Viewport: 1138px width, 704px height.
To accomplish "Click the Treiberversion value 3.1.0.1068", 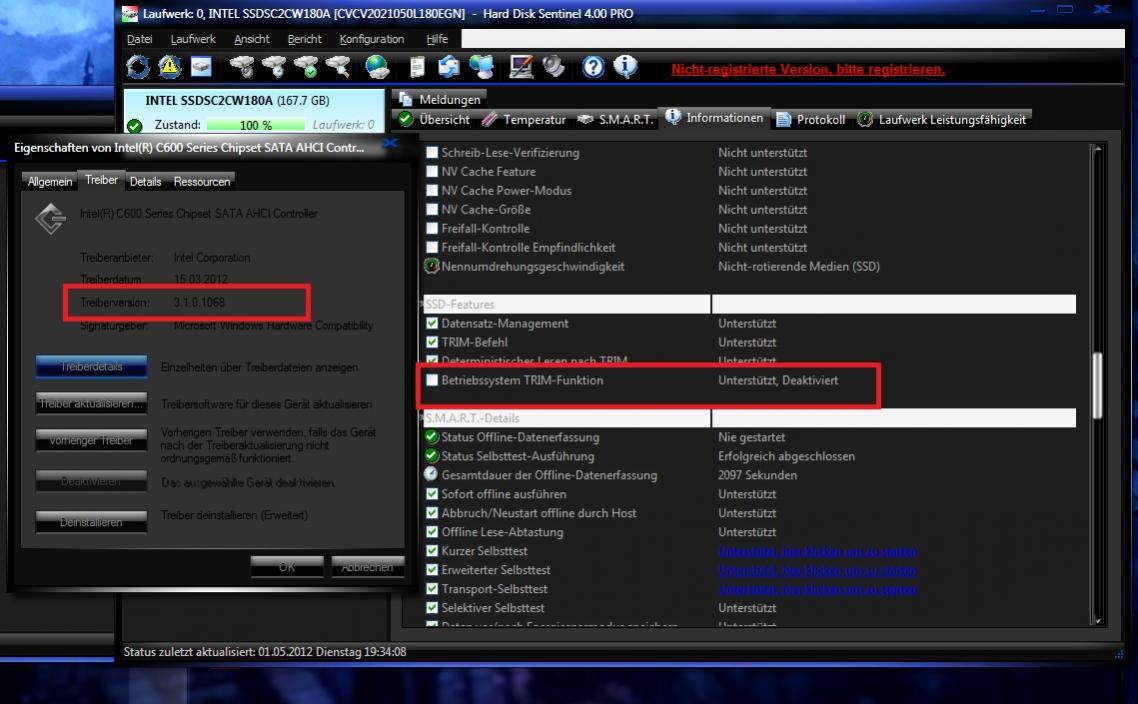I will [199, 302].
